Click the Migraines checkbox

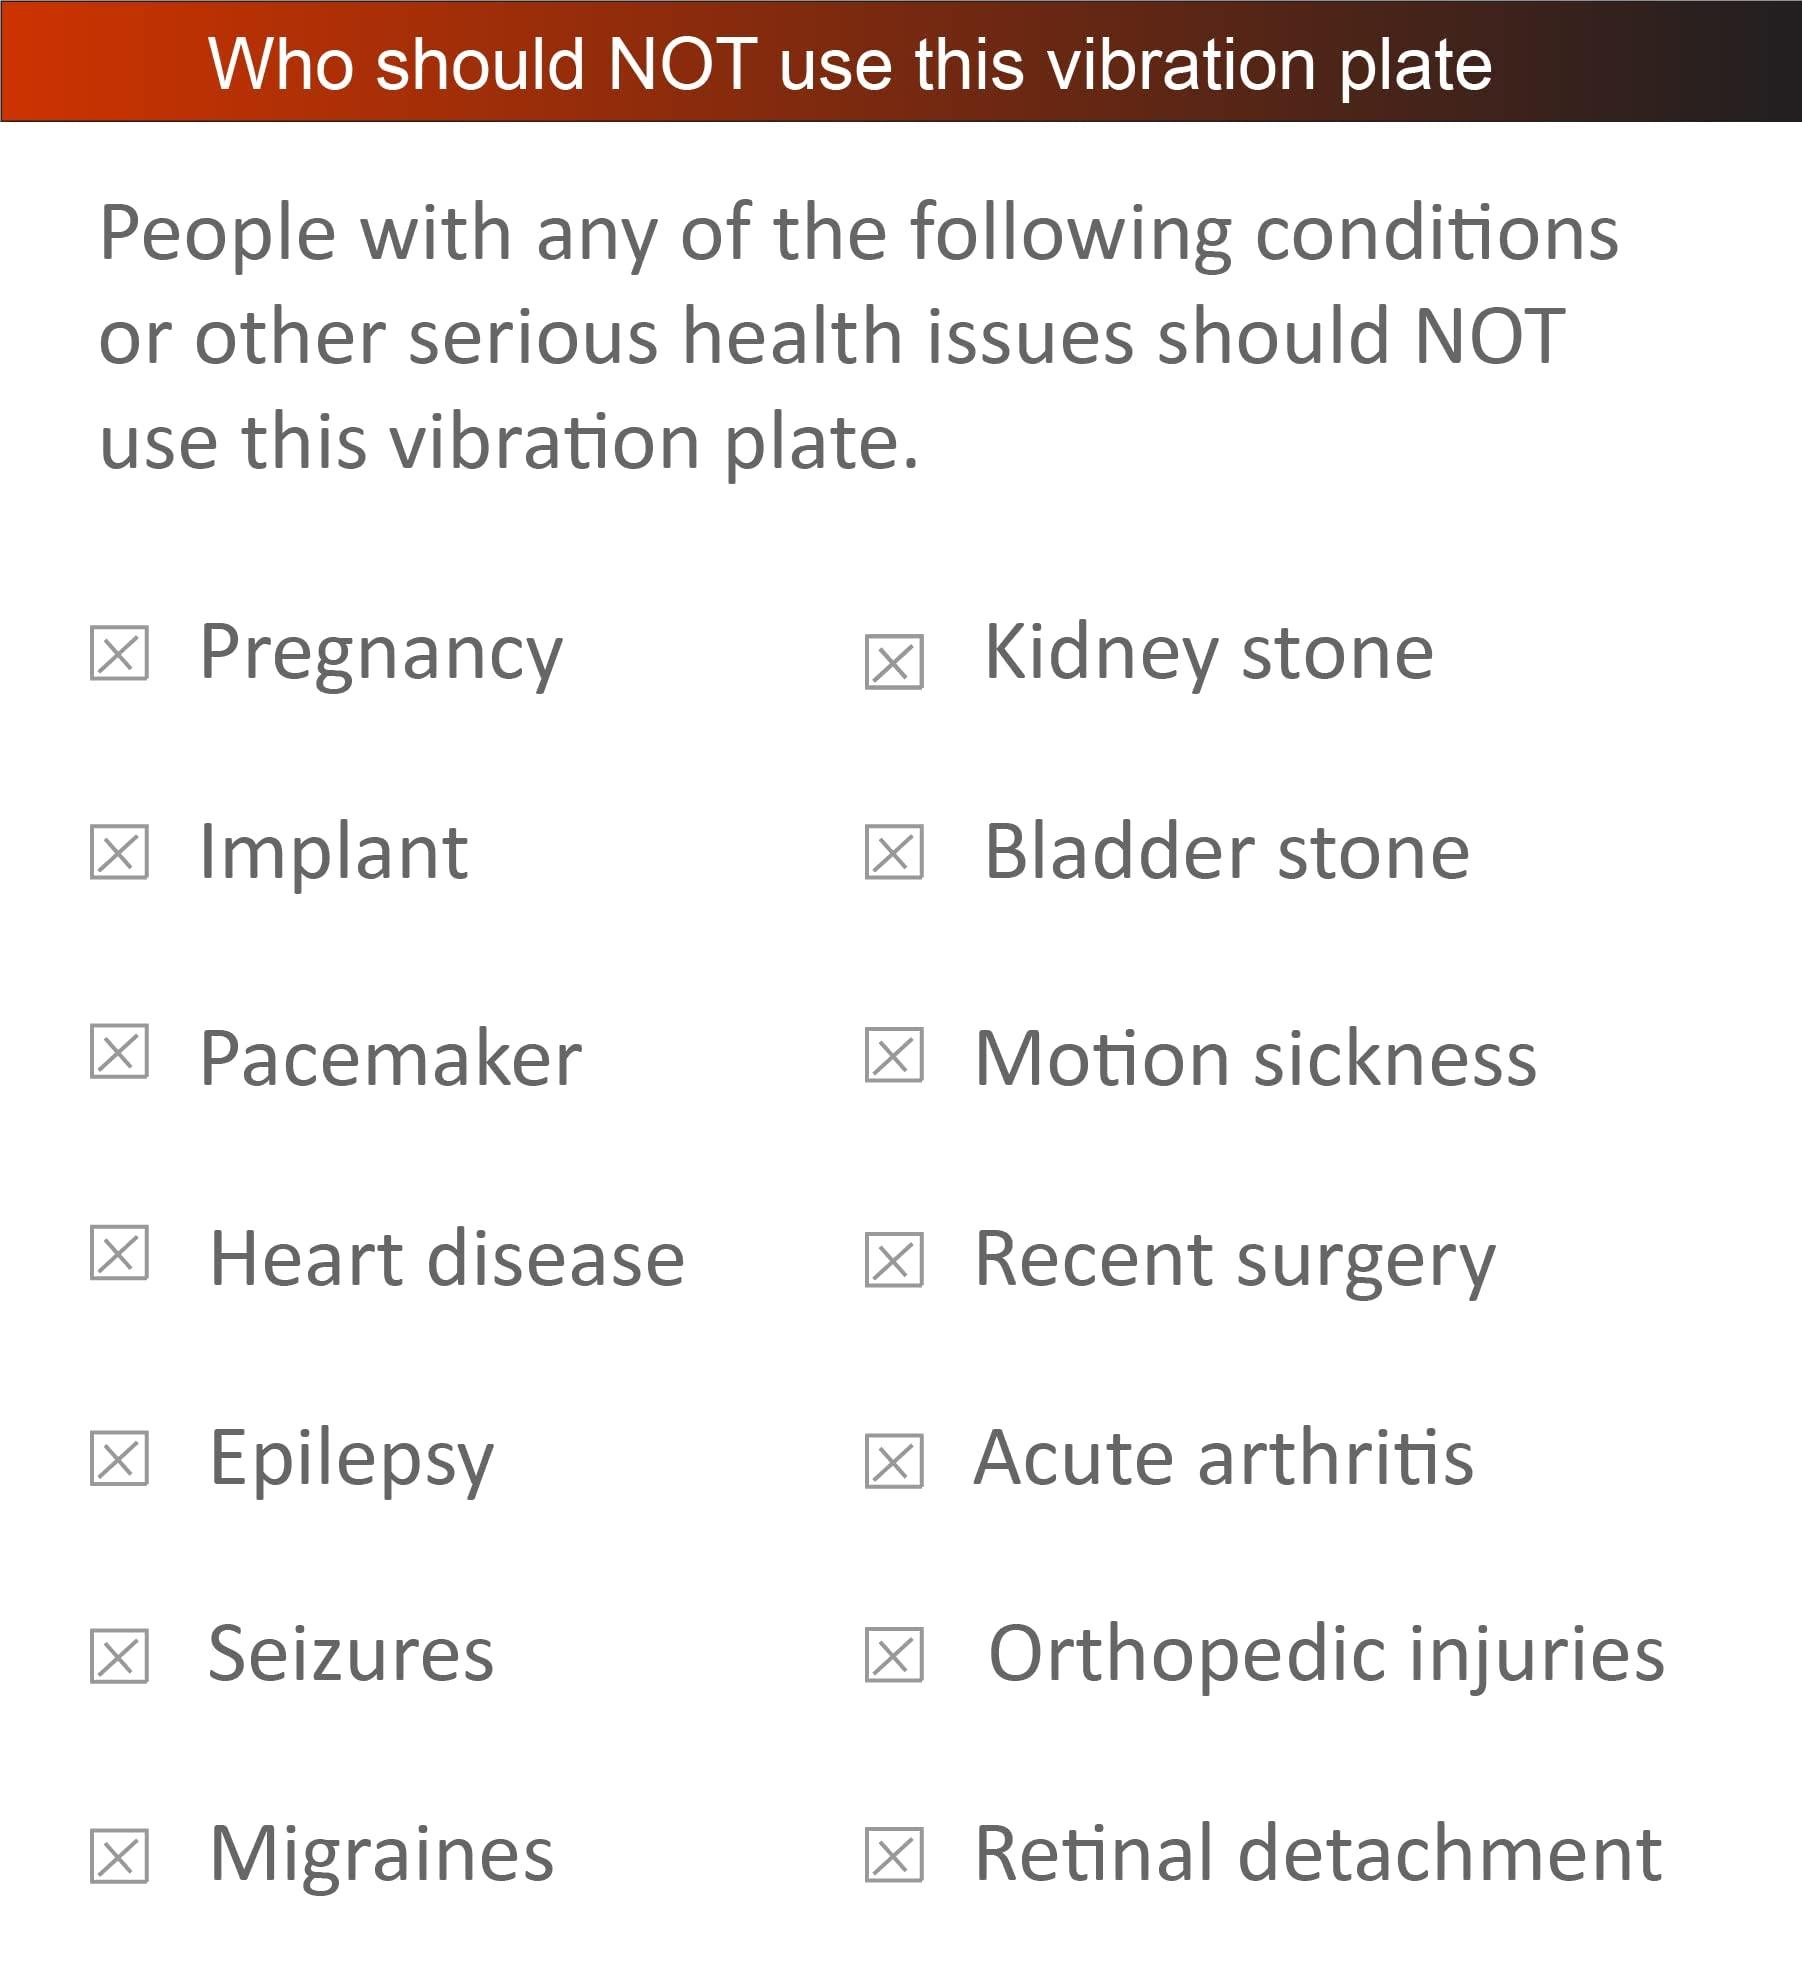[x=119, y=1856]
